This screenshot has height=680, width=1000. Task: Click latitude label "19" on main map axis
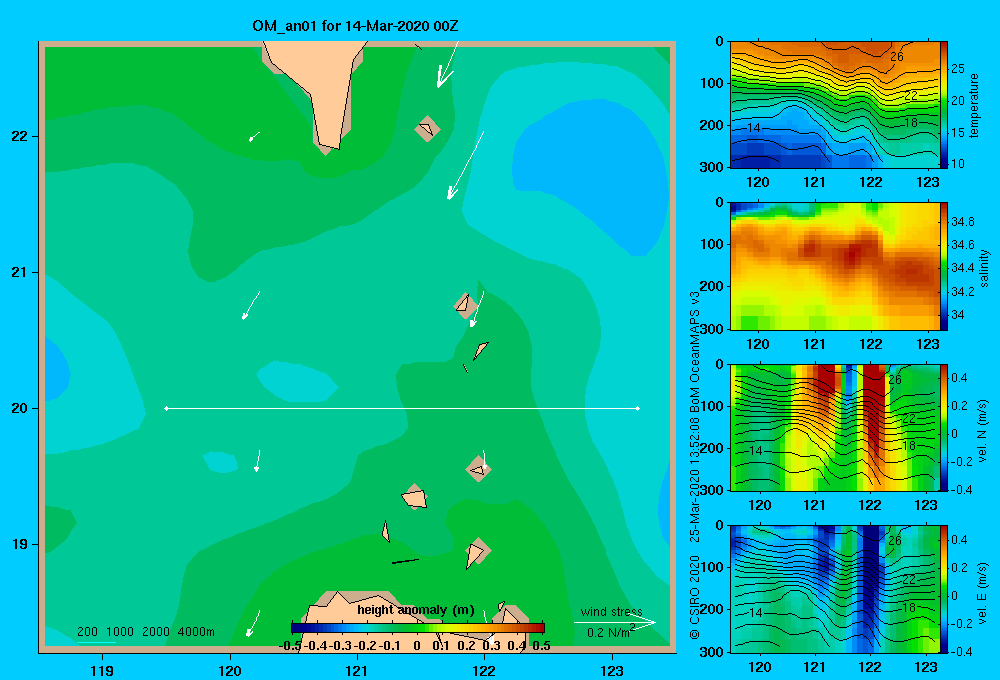[x=20, y=544]
